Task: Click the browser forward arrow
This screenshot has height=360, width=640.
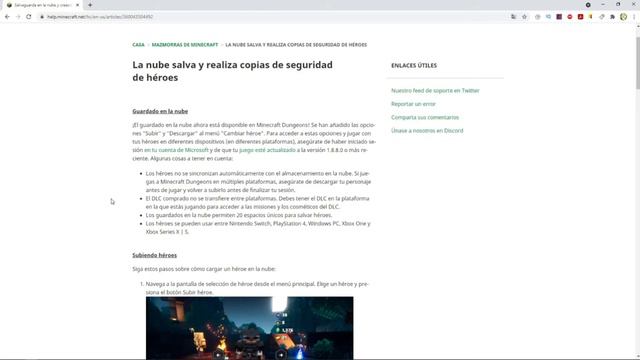Action: pyautogui.click(x=18, y=17)
